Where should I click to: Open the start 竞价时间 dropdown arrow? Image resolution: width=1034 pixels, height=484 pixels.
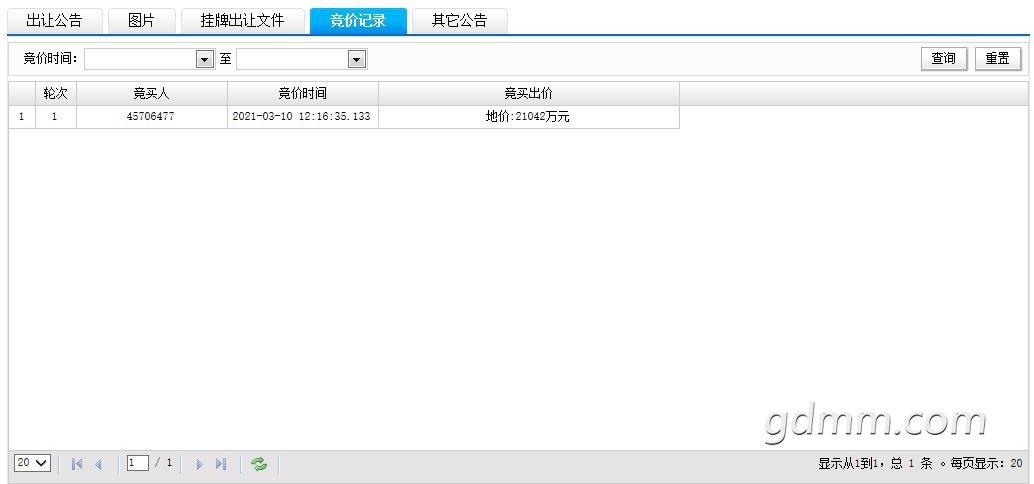tap(205, 59)
